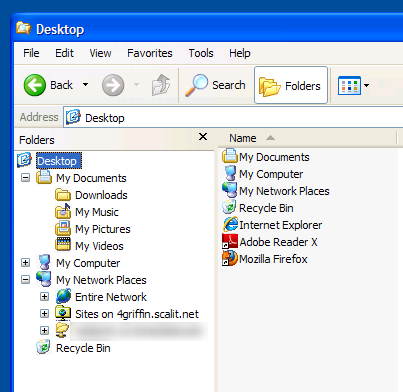
Task: Click Sites on 4griffin.scalit.net icon
Action: [63, 313]
